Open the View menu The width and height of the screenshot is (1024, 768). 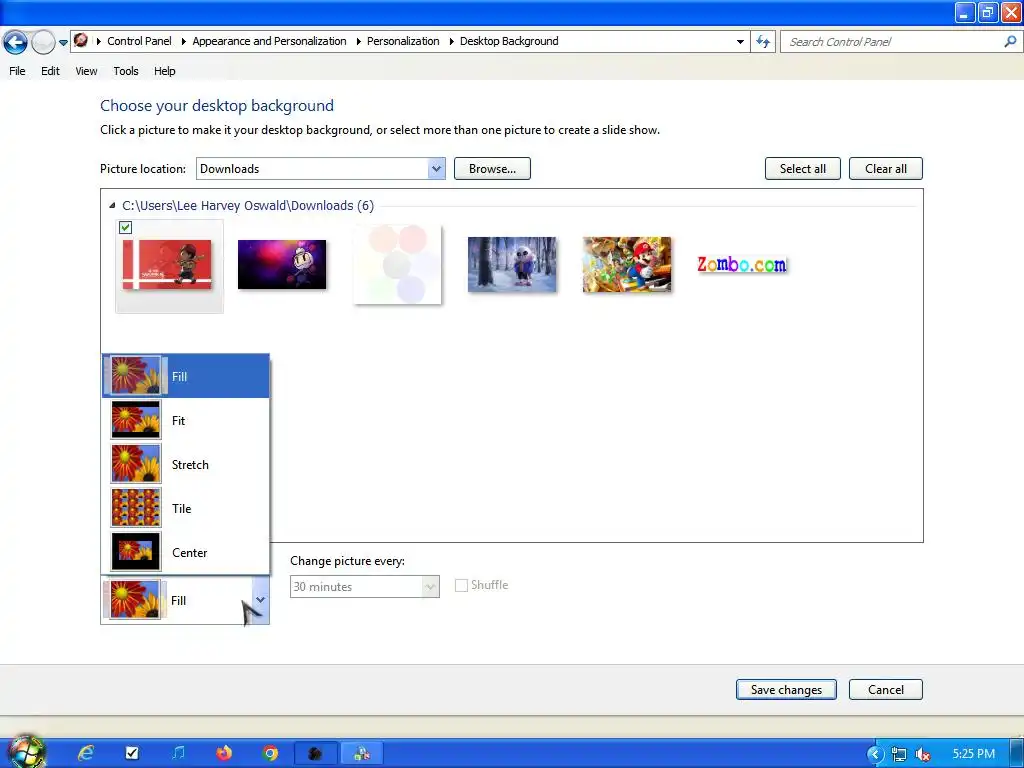86,71
